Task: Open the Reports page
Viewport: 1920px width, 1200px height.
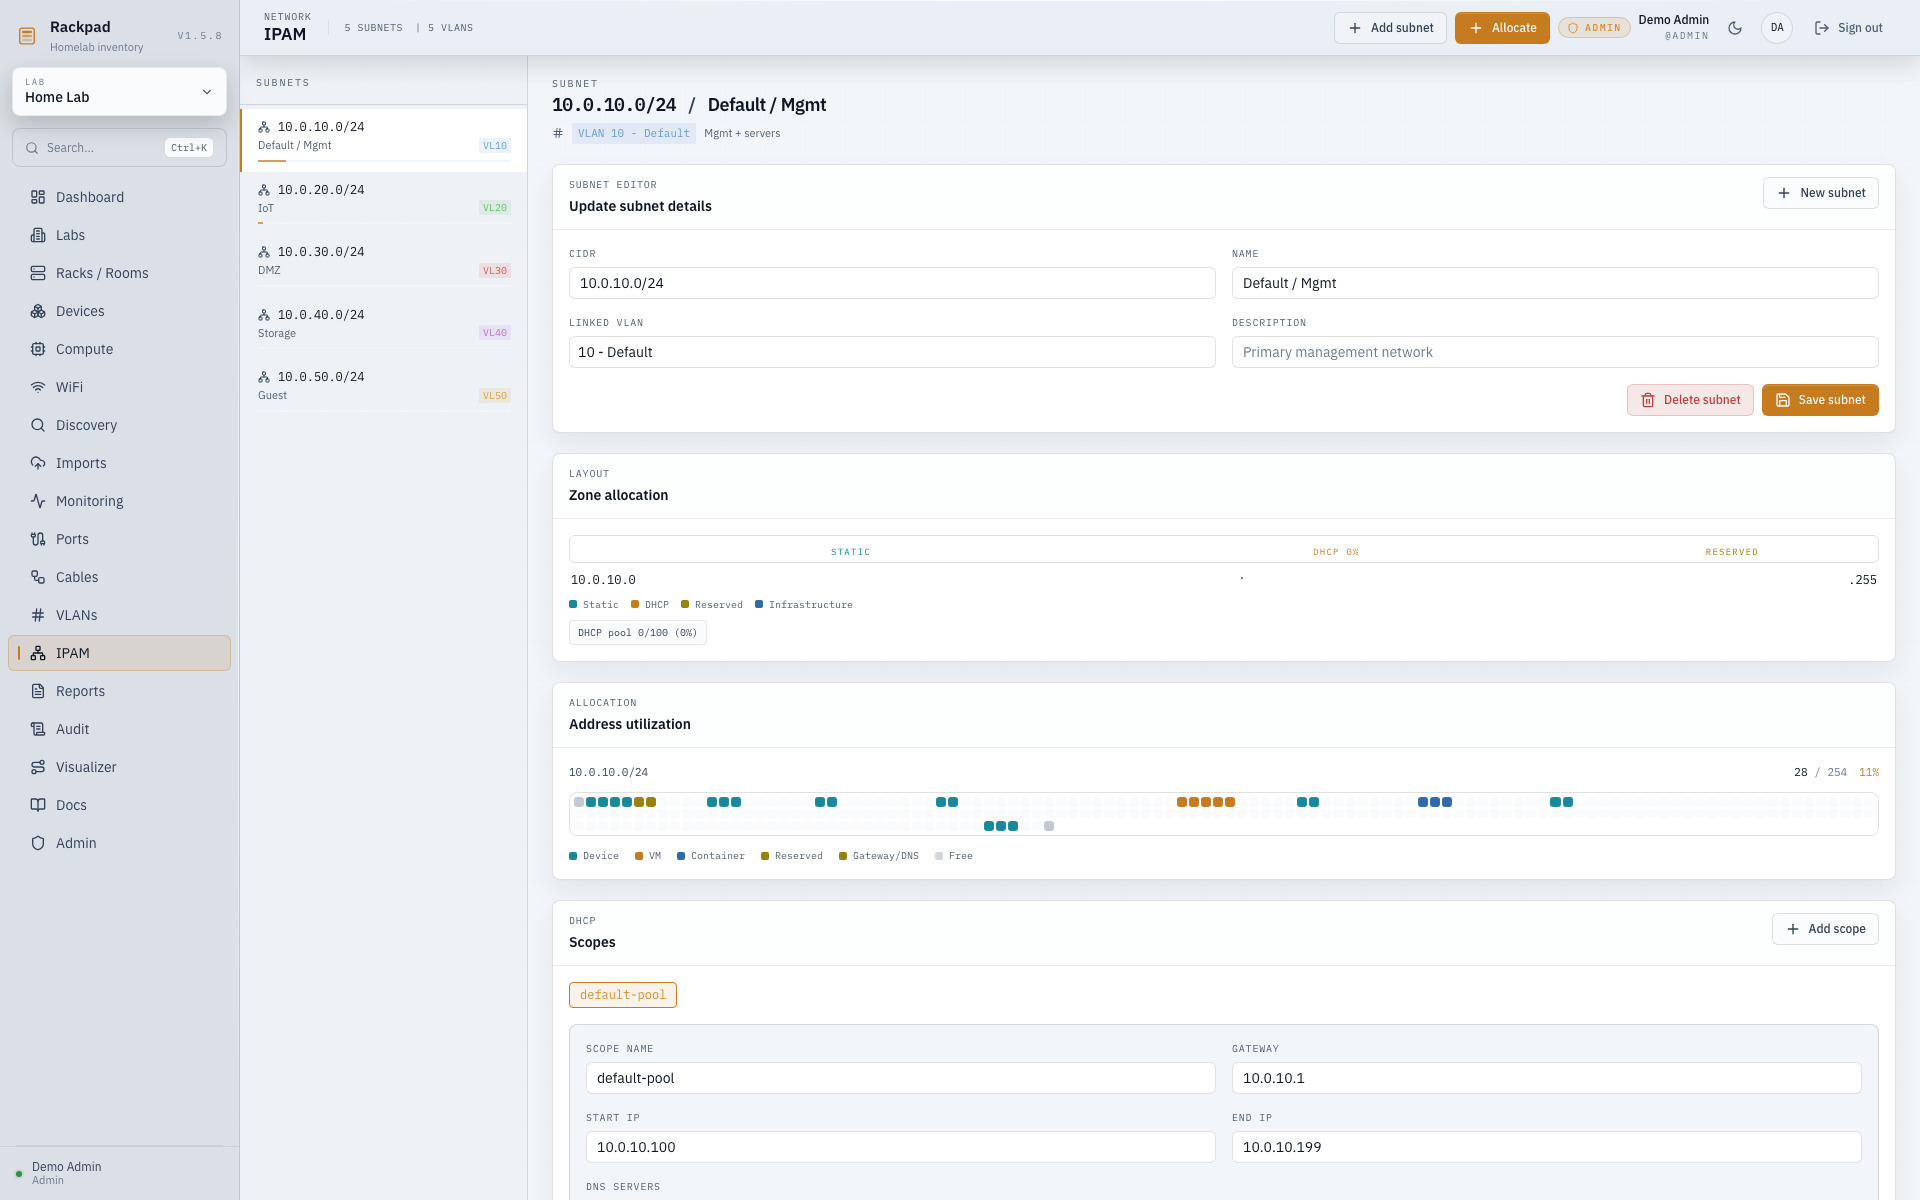Action: 119,691
